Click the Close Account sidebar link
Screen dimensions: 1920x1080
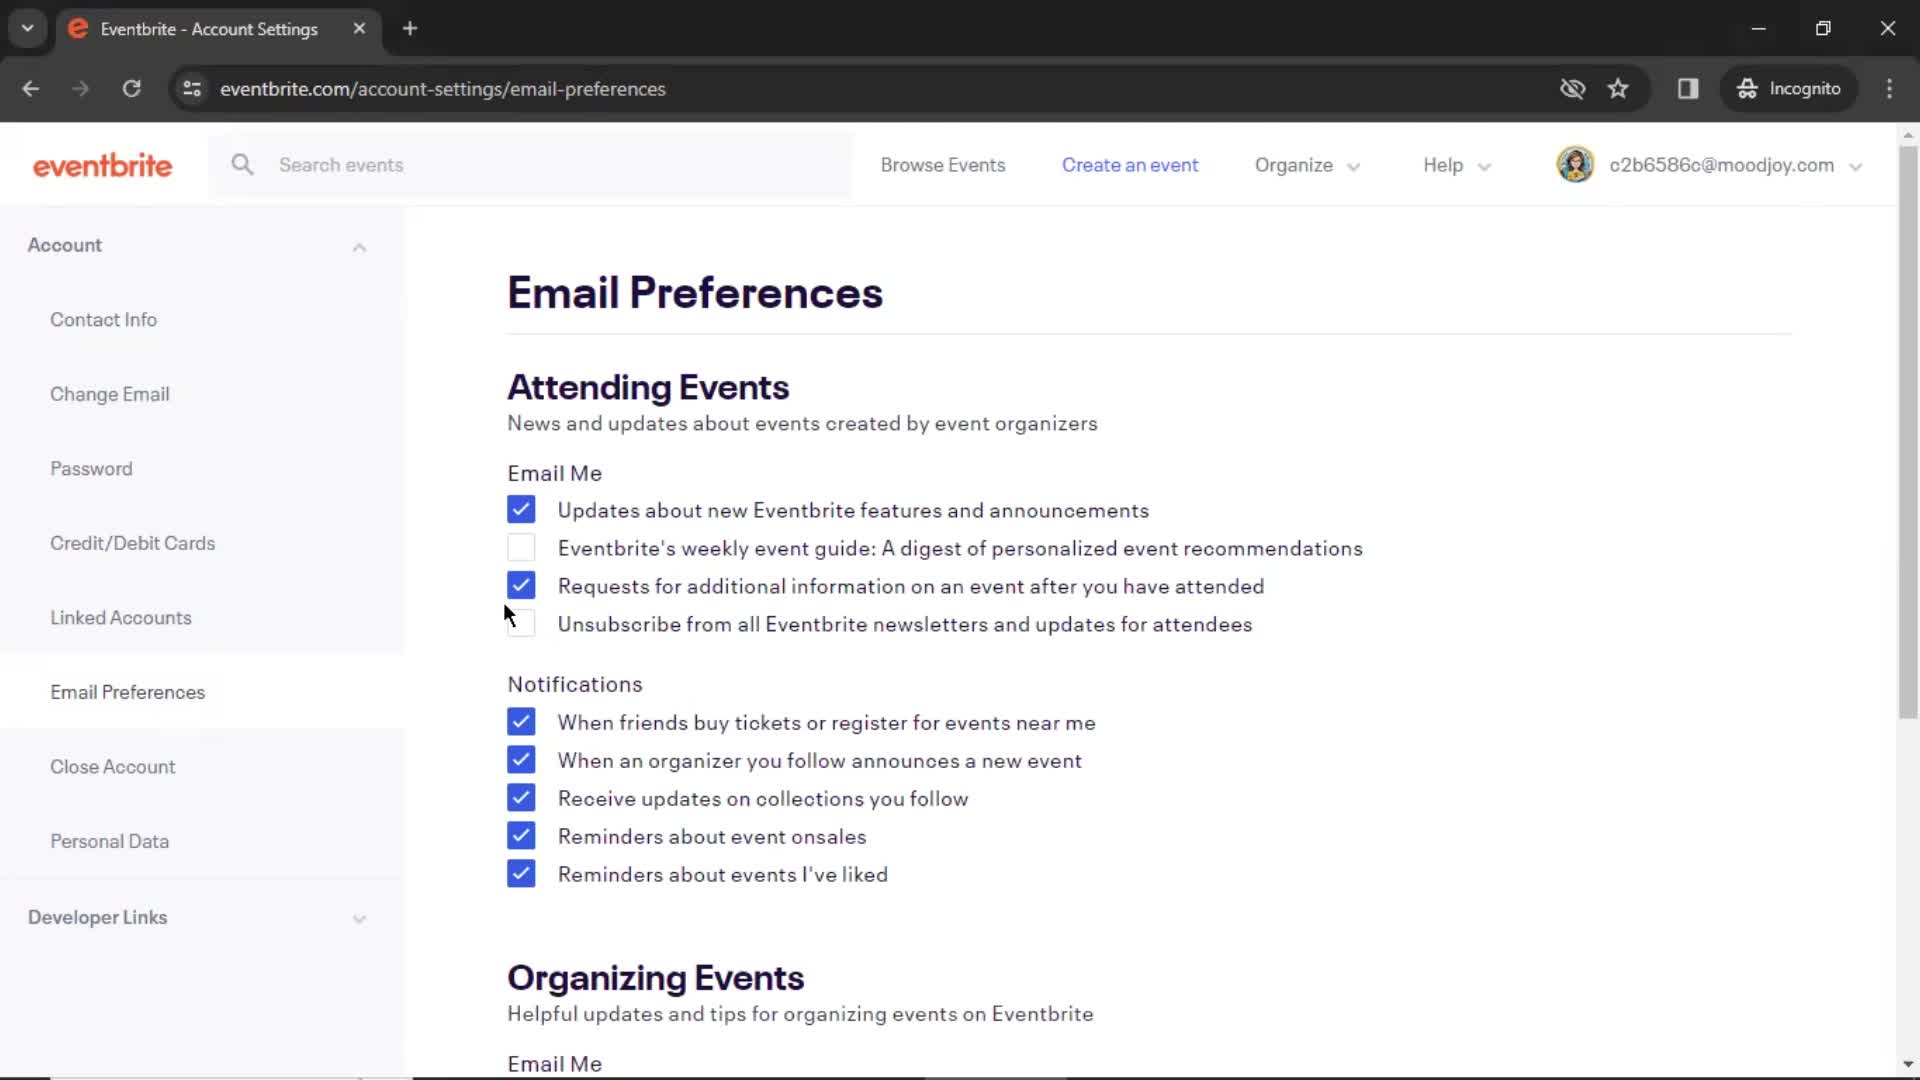(x=113, y=766)
